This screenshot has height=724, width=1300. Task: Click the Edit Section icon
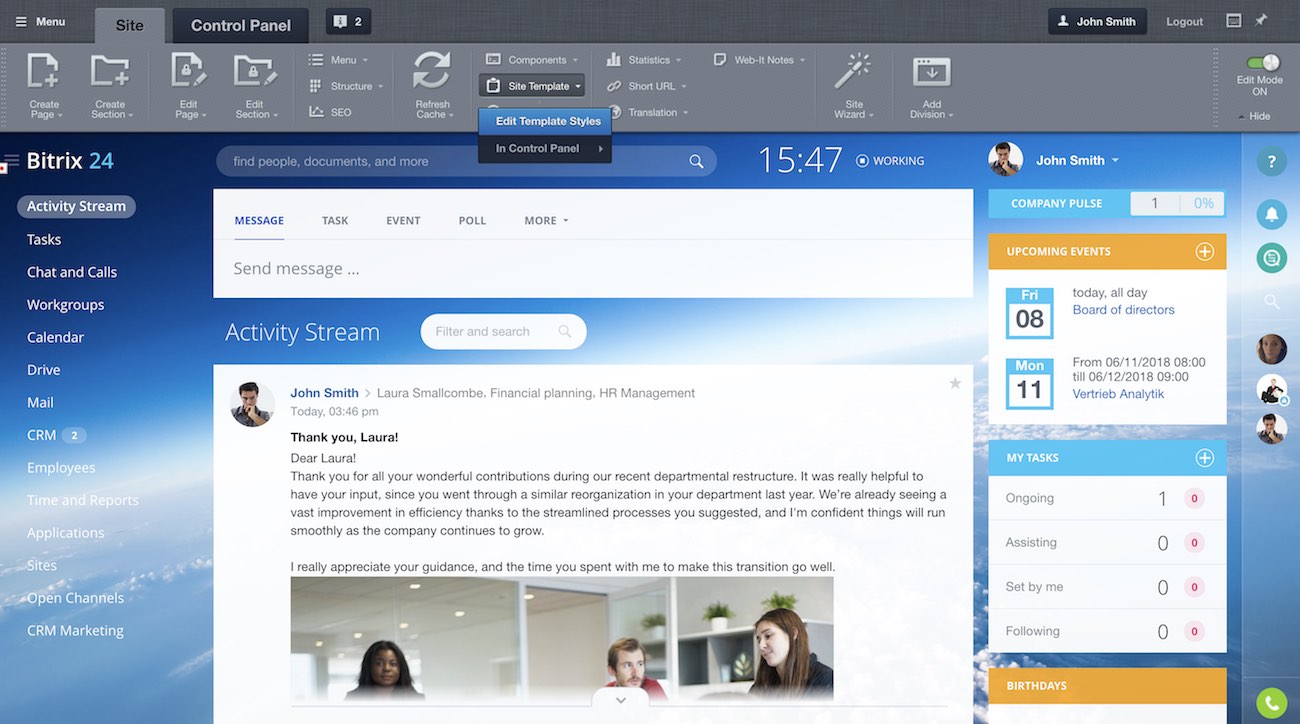coord(254,72)
